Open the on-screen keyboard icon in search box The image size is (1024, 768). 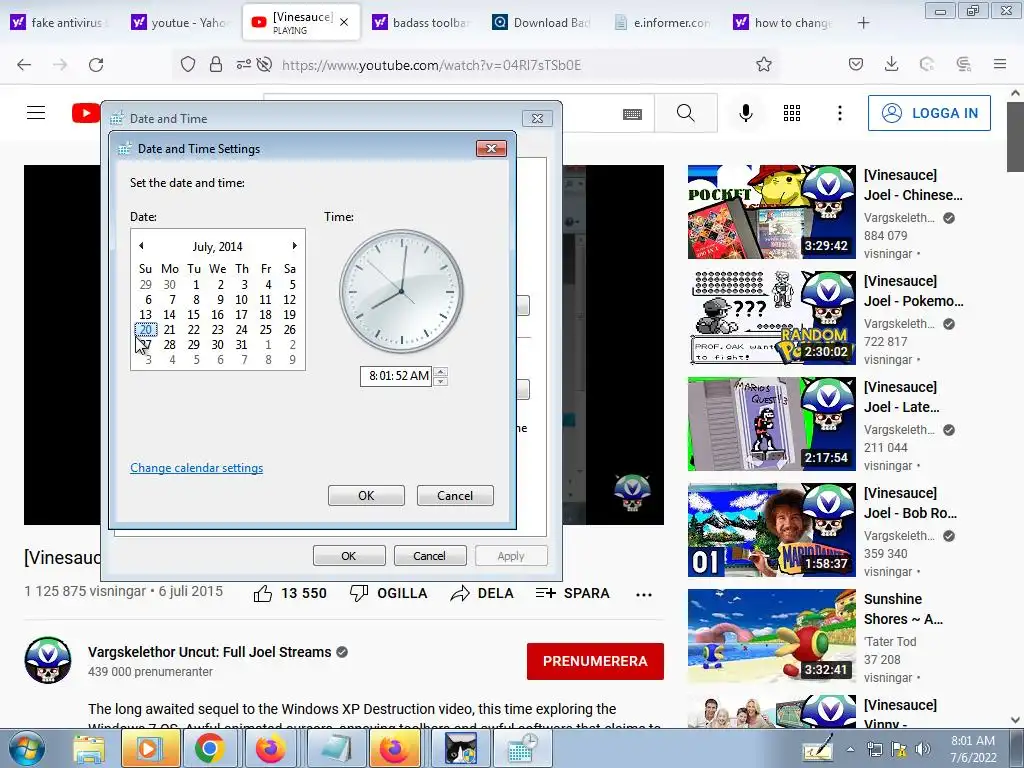coord(632,114)
